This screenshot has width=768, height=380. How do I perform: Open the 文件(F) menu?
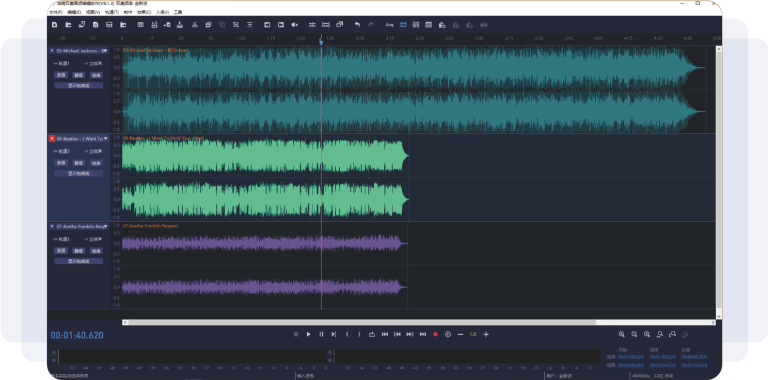coord(55,11)
